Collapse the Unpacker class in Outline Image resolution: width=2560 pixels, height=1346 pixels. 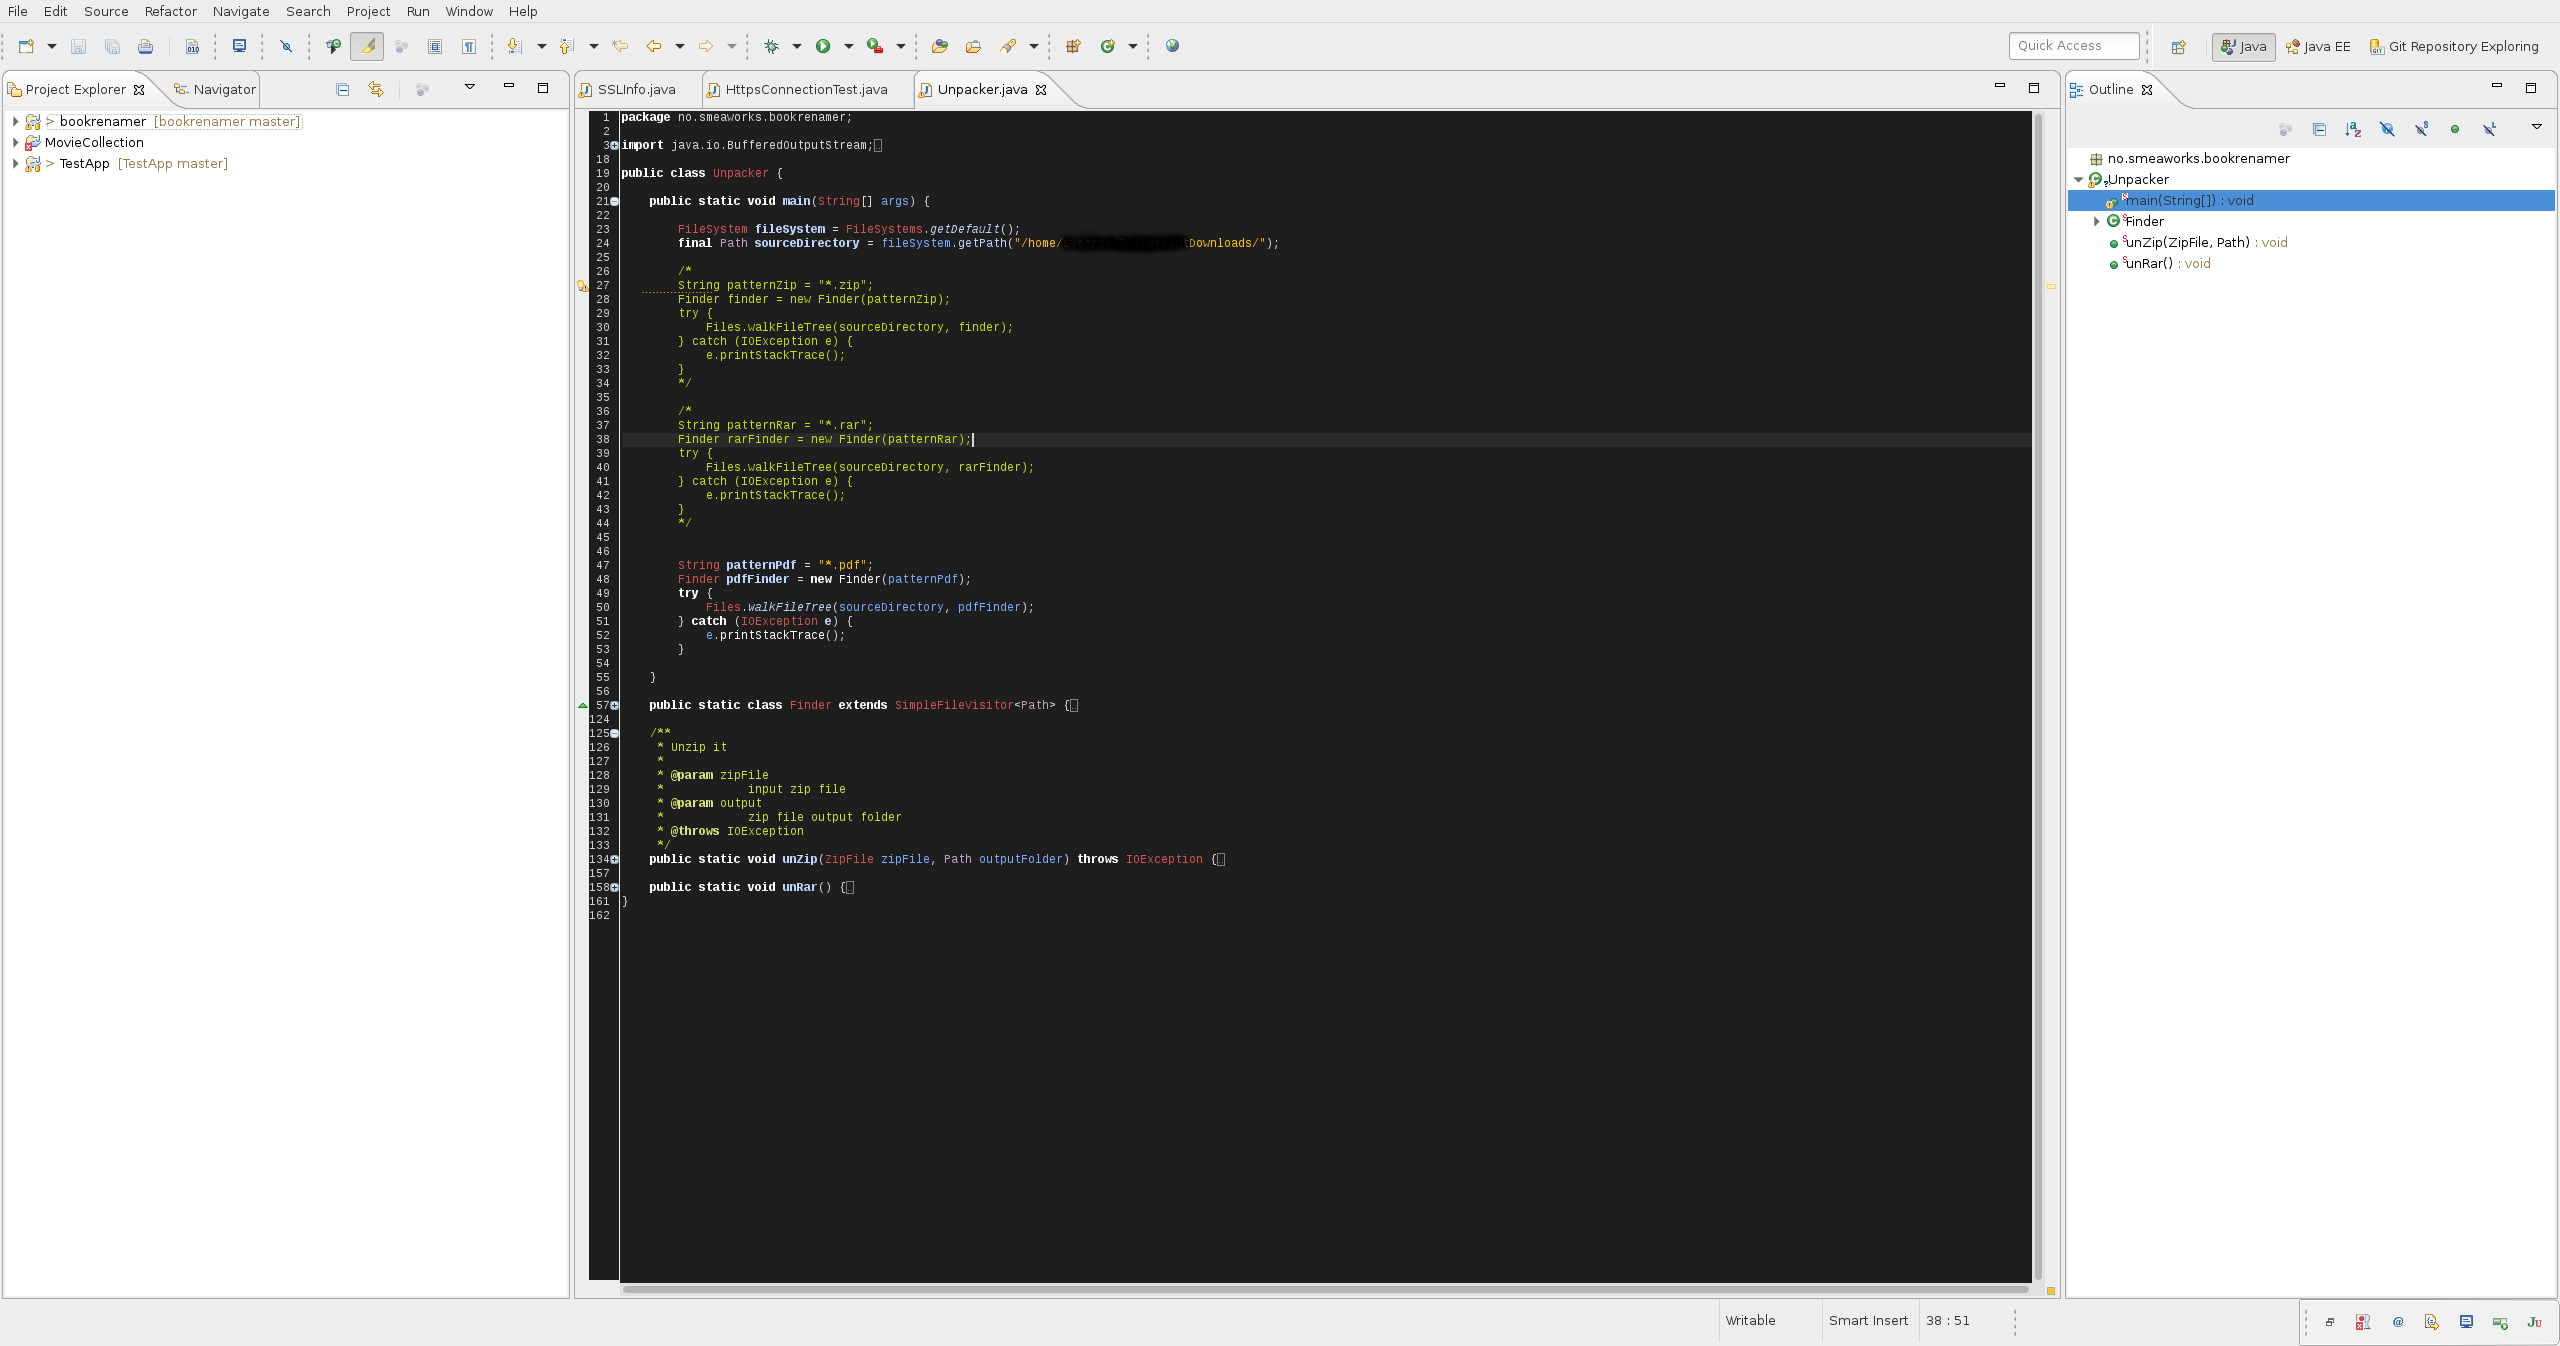pos(2078,180)
